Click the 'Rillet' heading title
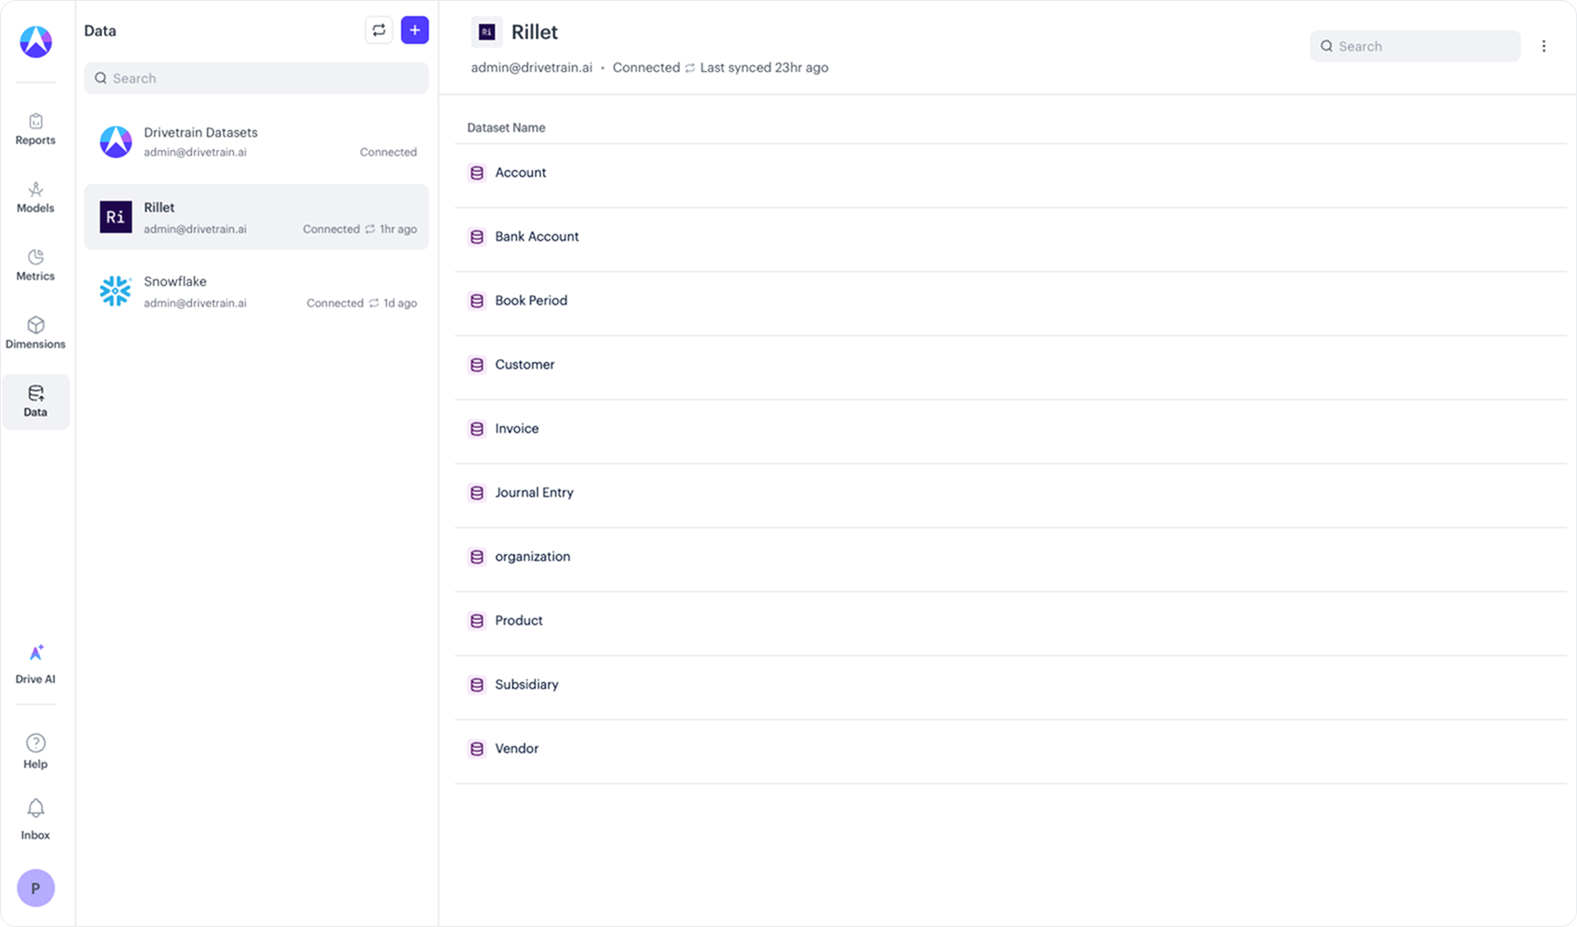The image size is (1577, 927). [x=535, y=32]
